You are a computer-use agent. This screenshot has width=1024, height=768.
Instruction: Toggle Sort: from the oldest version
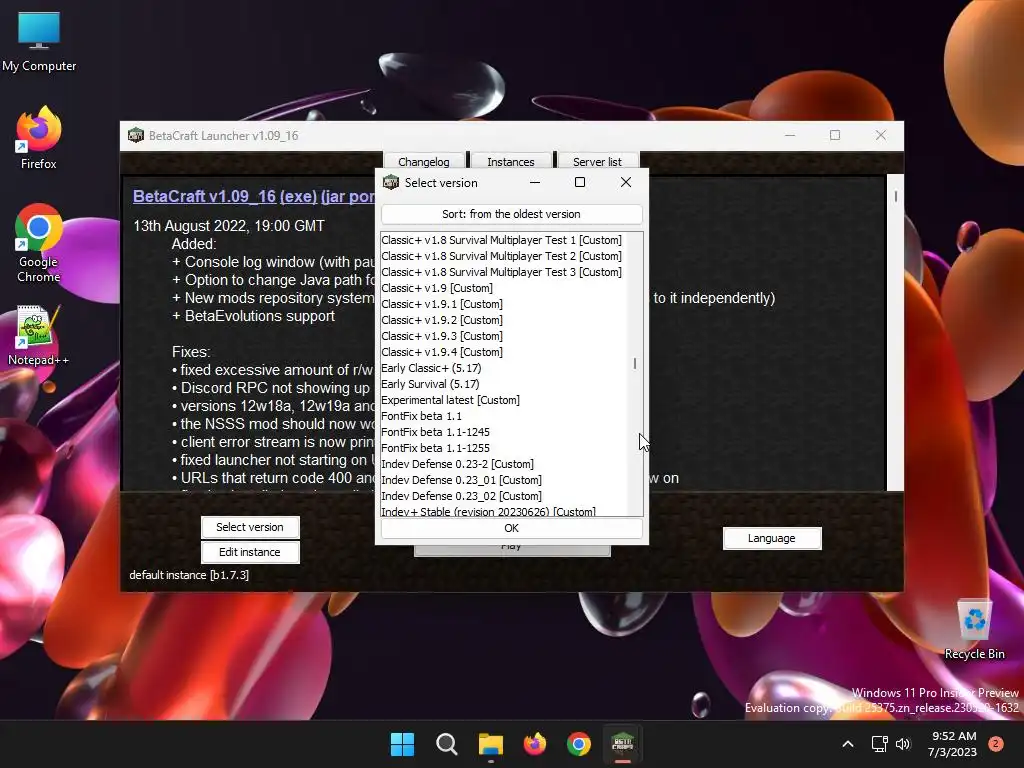[x=511, y=214]
